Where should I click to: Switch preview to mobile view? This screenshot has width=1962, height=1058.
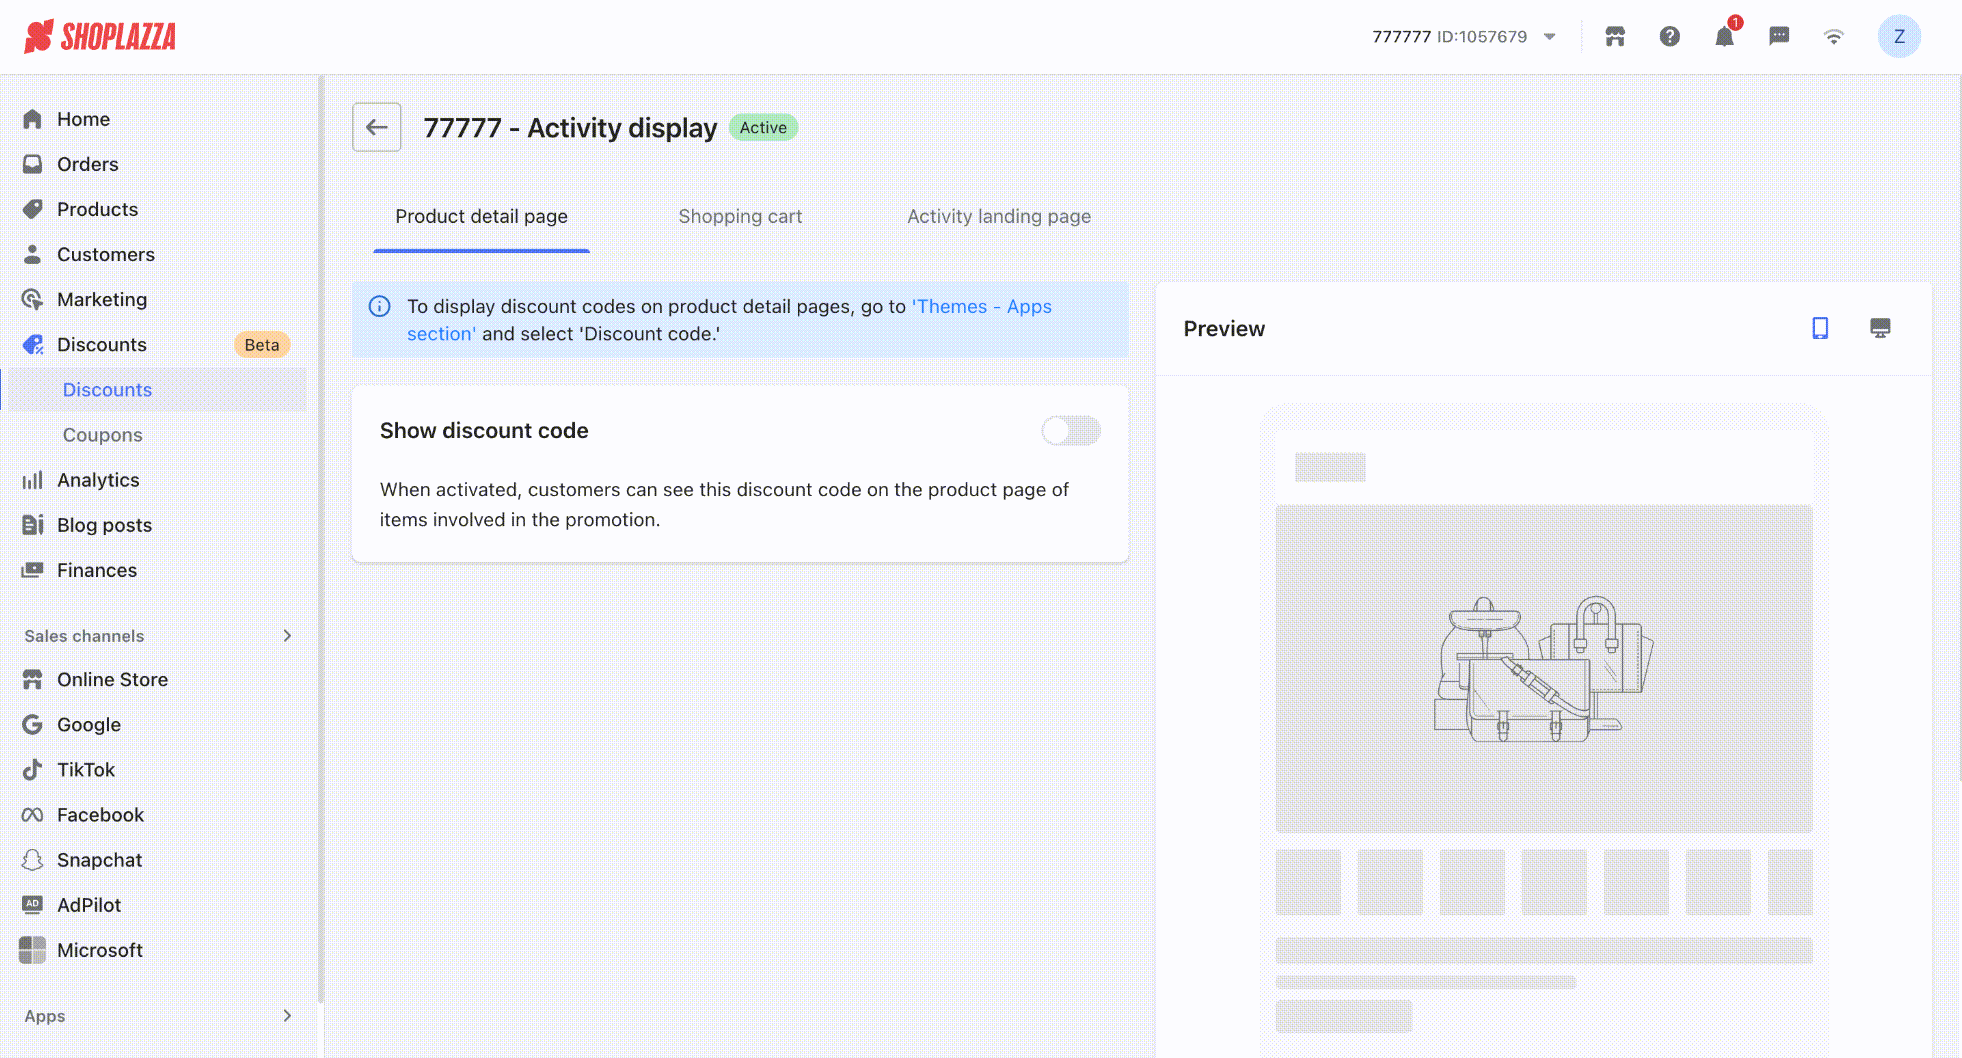point(1820,329)
